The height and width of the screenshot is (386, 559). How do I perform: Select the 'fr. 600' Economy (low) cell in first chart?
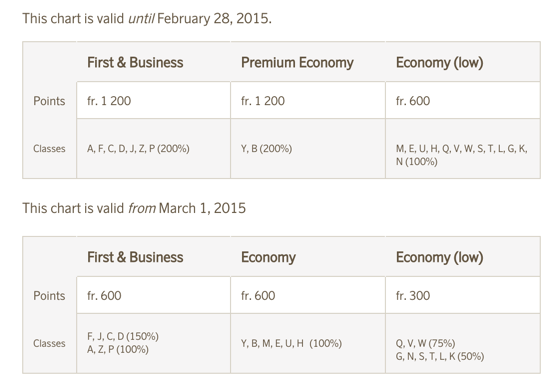pos(463,101)
